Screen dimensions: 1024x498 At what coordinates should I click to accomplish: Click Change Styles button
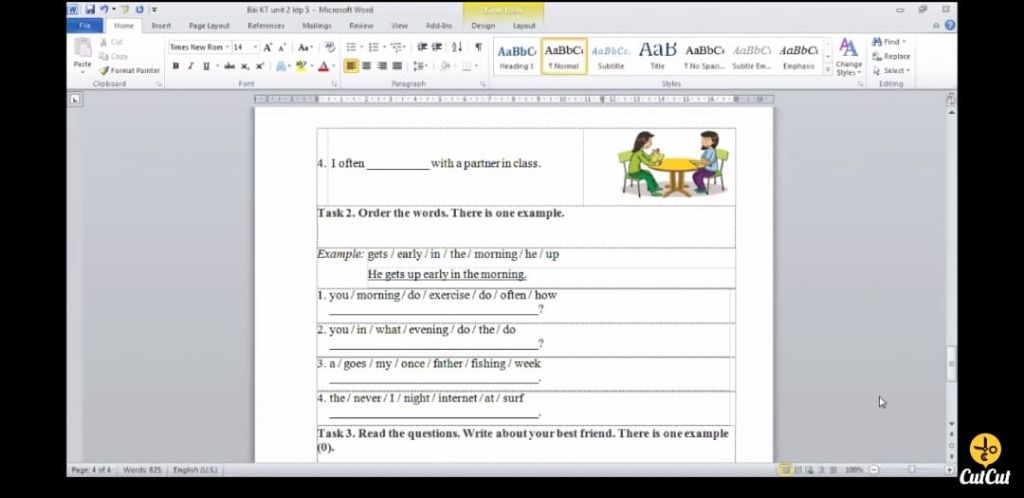point(848,57)
